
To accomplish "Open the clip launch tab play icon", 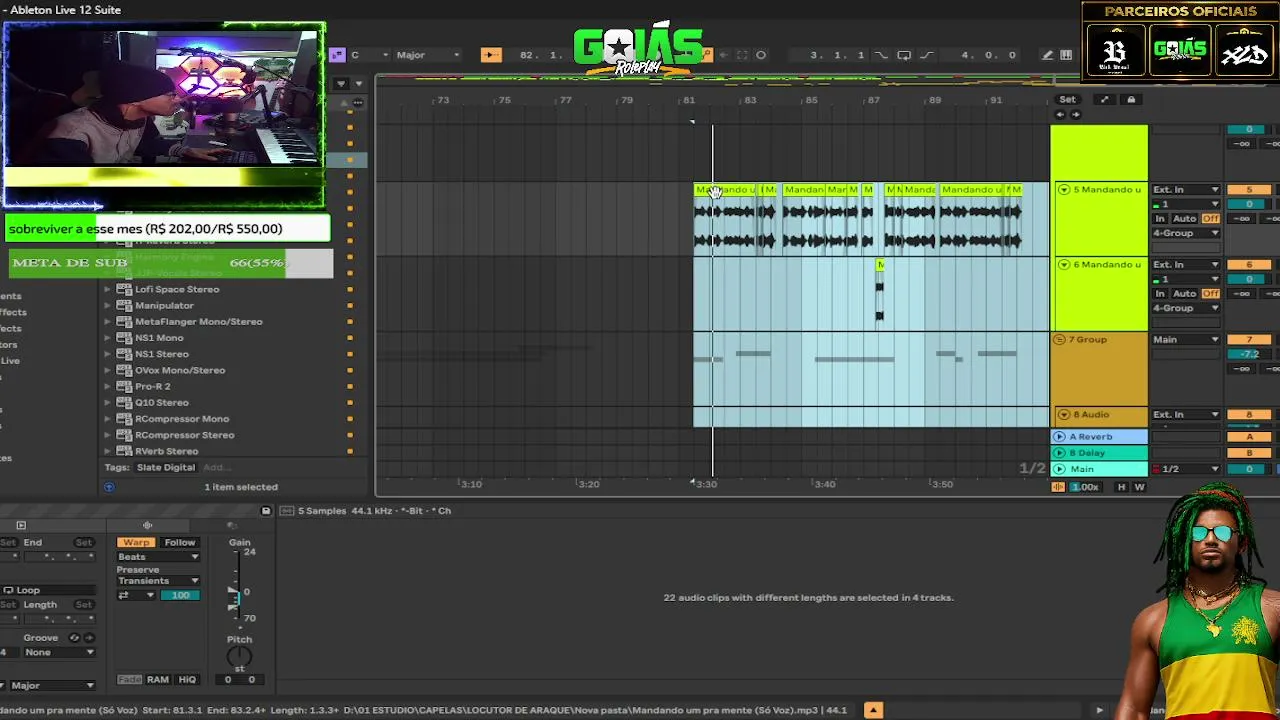I will point(20,525).
